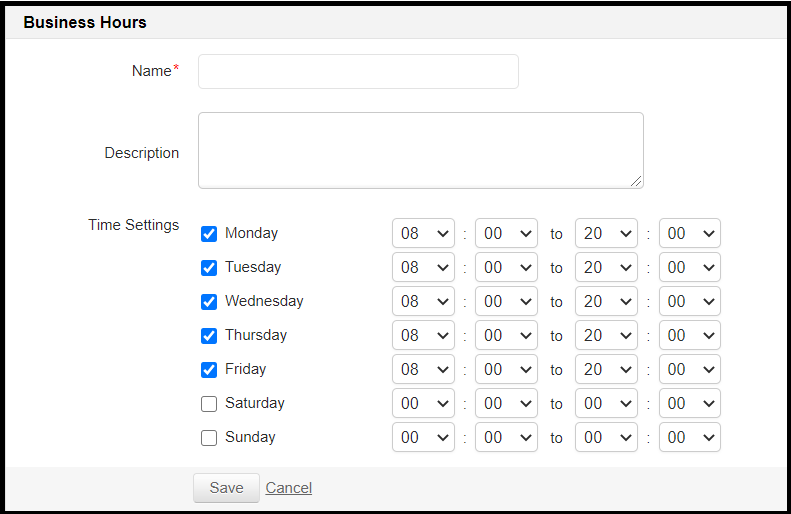Open Friday start hour dropdown
The width and height of the screenshot is (791, 514).
tap(423, 370)
